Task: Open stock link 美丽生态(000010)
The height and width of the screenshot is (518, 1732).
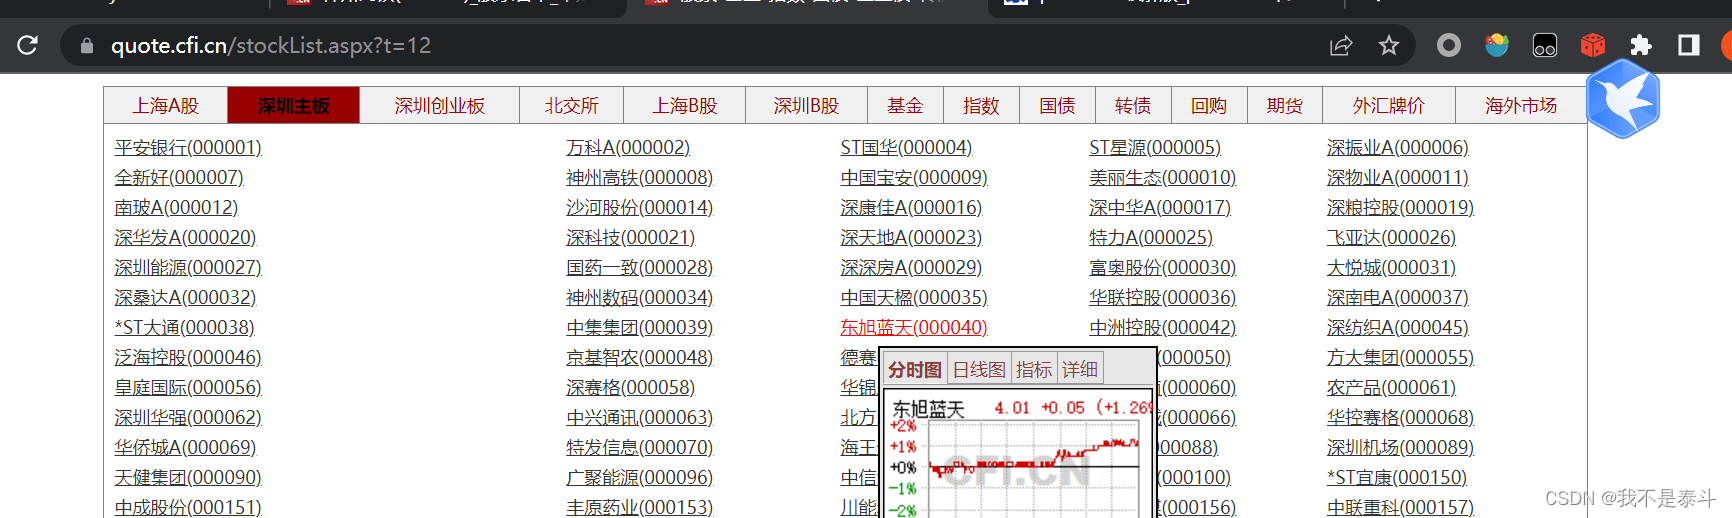Action: [x=1163, y=178]
